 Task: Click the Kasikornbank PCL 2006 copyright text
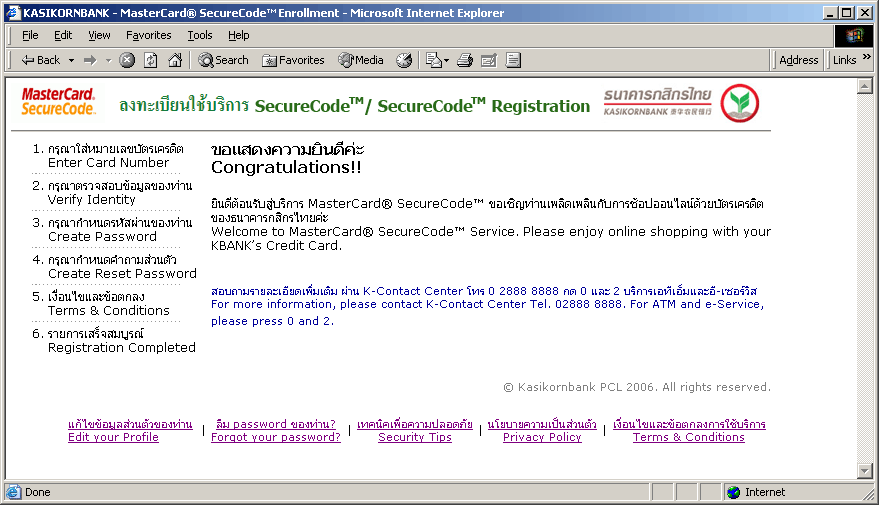[x=637, y=387]
